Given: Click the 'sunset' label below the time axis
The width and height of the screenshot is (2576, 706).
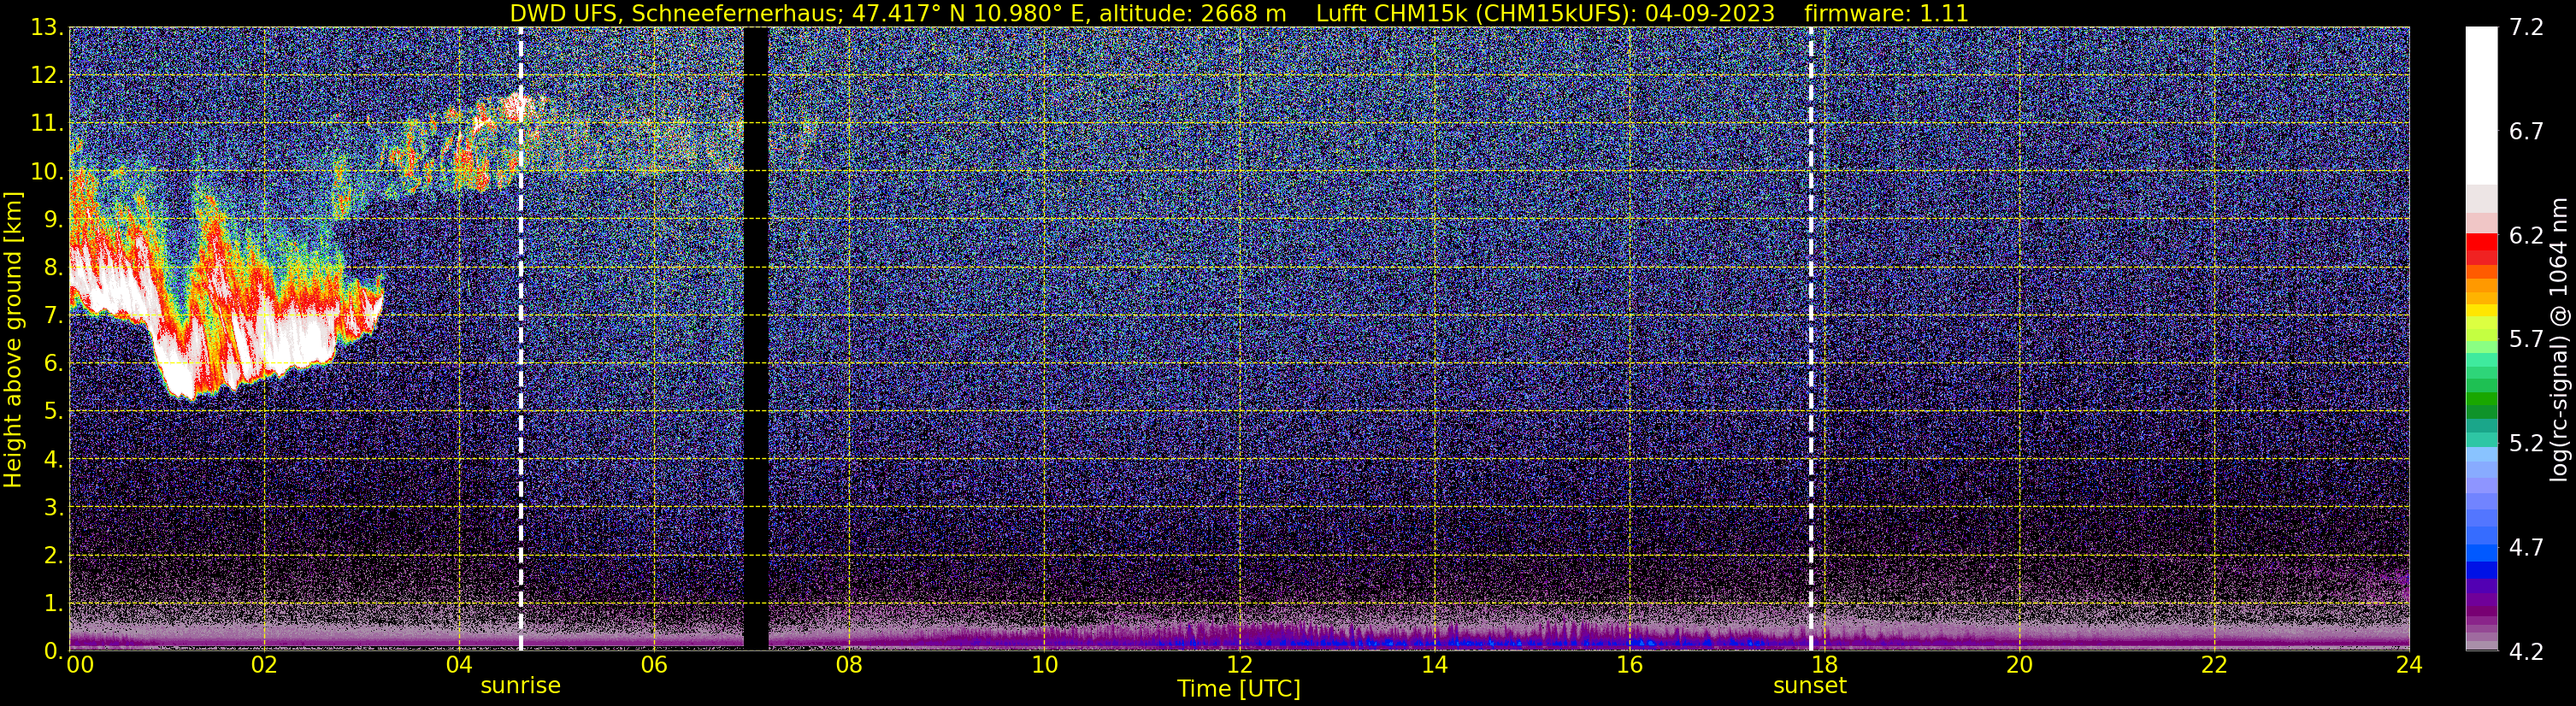Looking at the screenshot, I should coord(1810,686).
